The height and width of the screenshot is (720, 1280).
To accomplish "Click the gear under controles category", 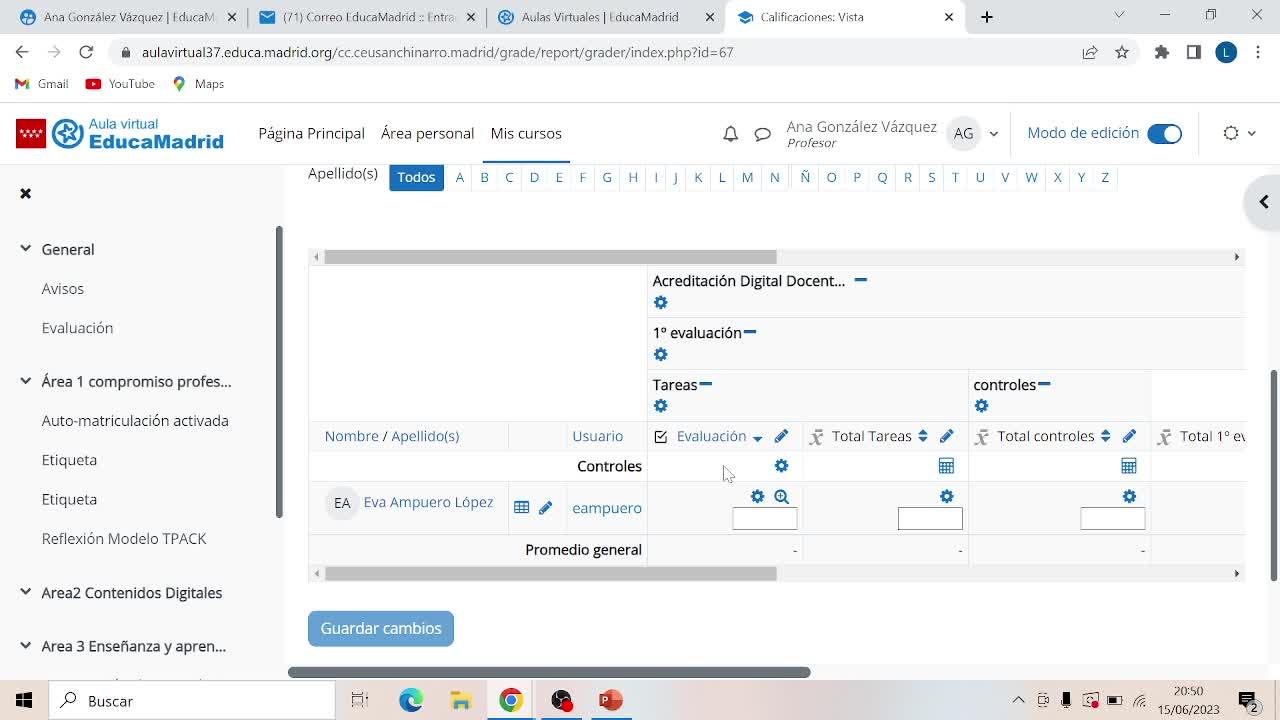I will pyautogui.click(x=981, y=406).
